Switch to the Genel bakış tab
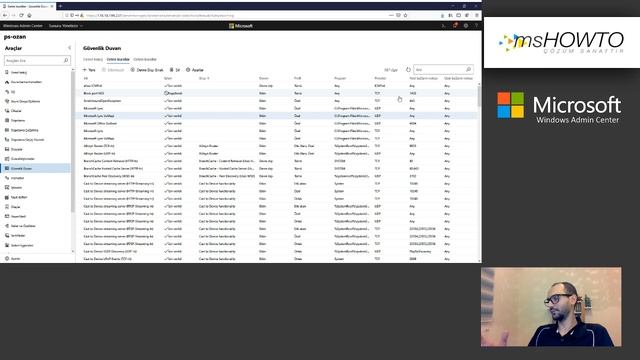This screenshot has height=360, width=640. [x=93, y=59]
